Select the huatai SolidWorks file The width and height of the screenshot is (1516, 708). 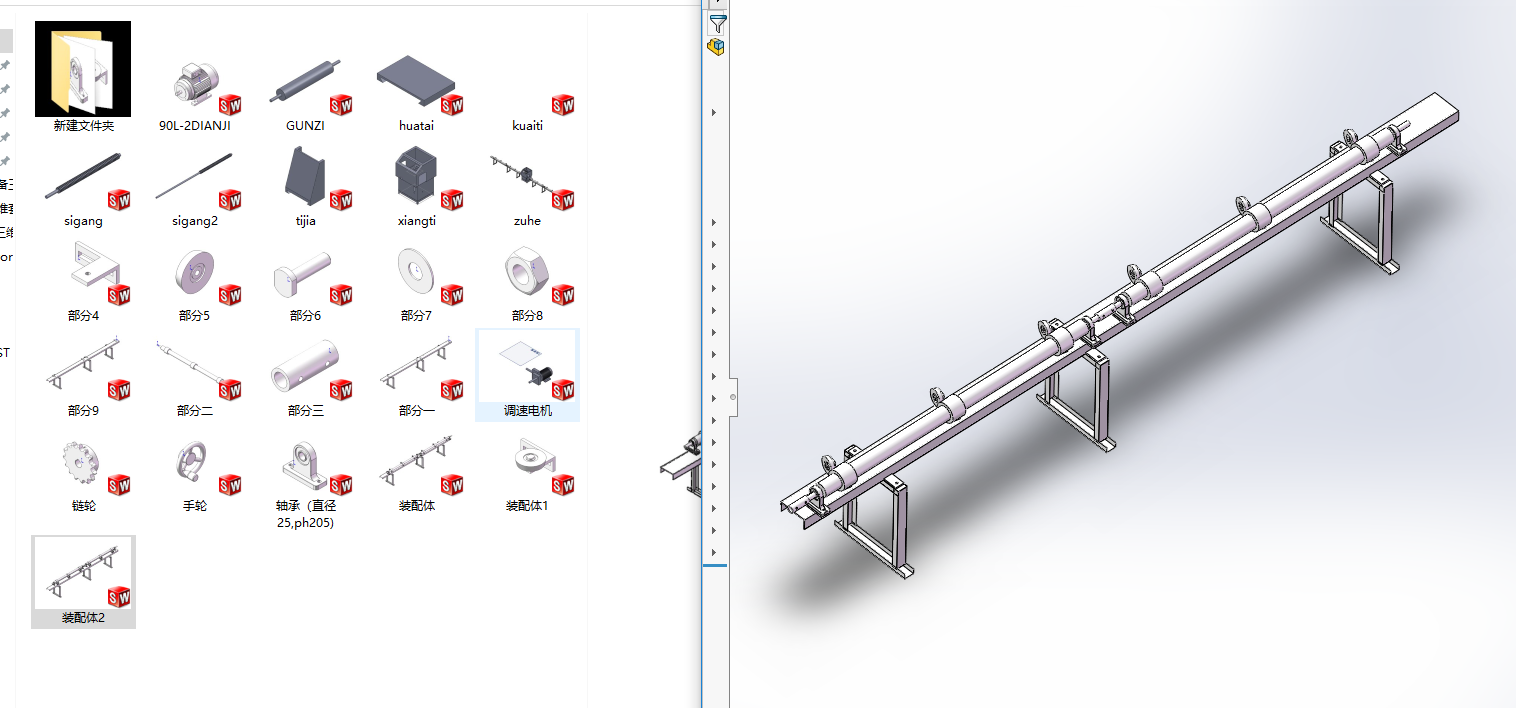[416, 95]
